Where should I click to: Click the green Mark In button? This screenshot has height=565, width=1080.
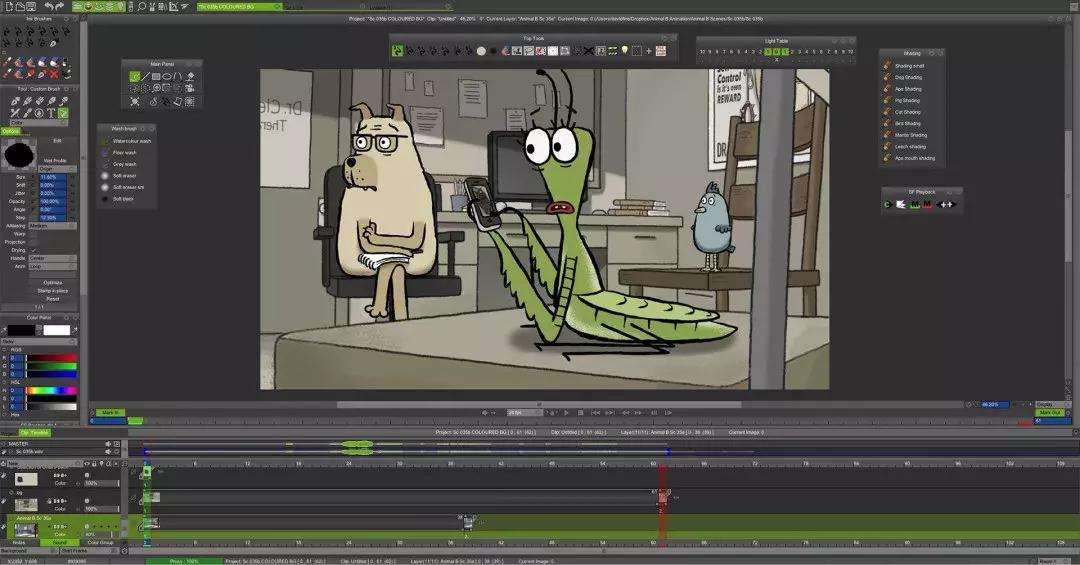(x=109, y=412)
